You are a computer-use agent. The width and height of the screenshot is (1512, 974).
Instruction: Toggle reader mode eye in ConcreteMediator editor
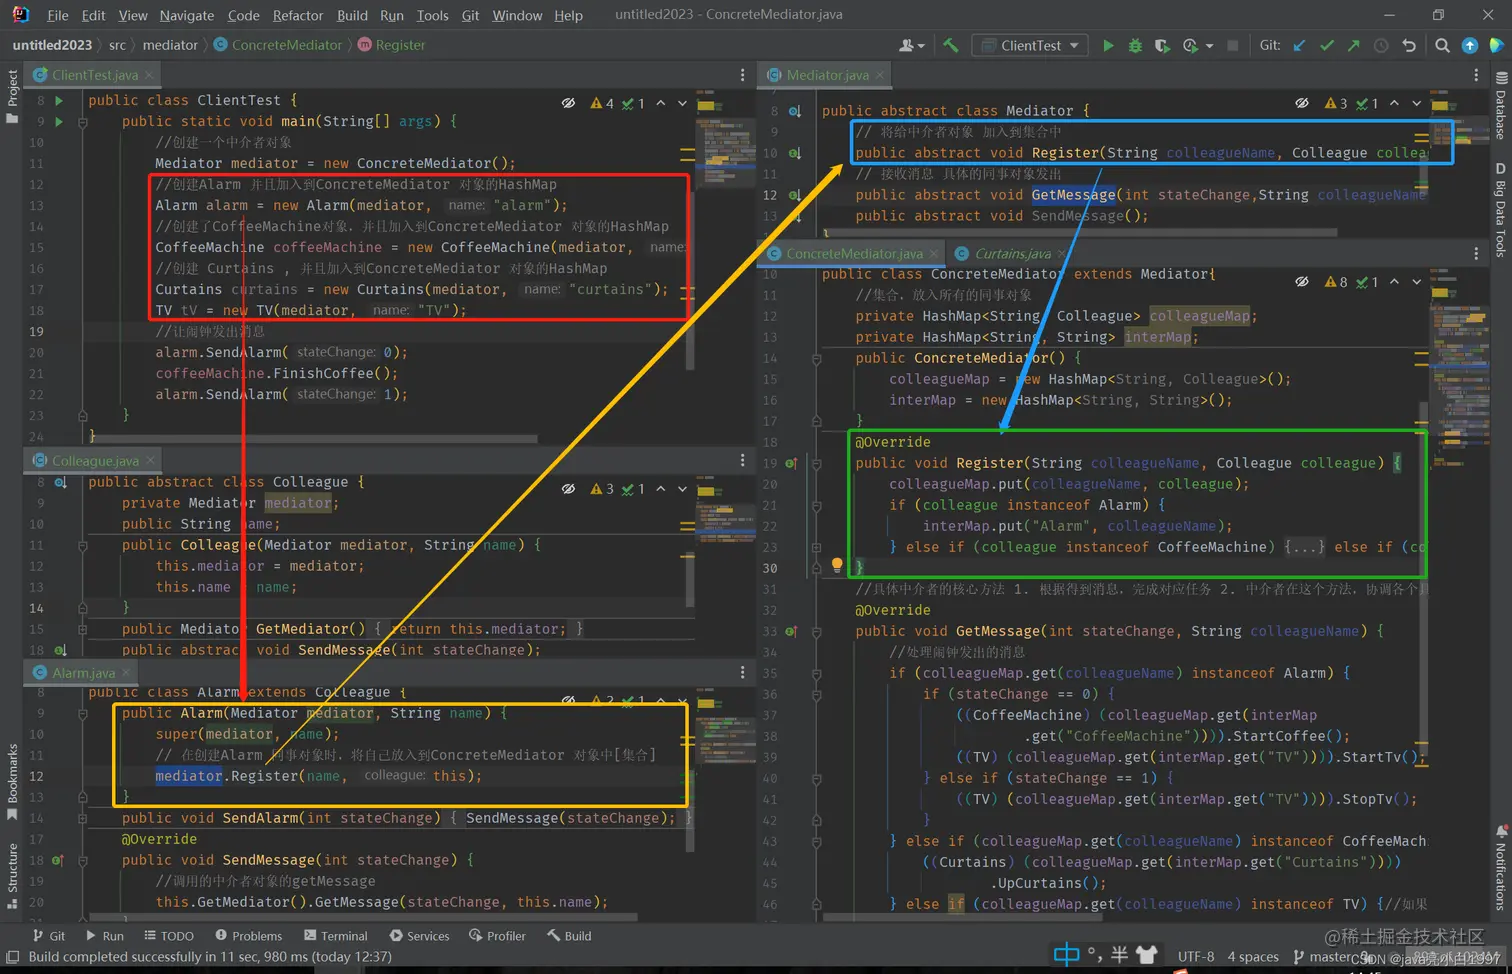pos(1302,282)
